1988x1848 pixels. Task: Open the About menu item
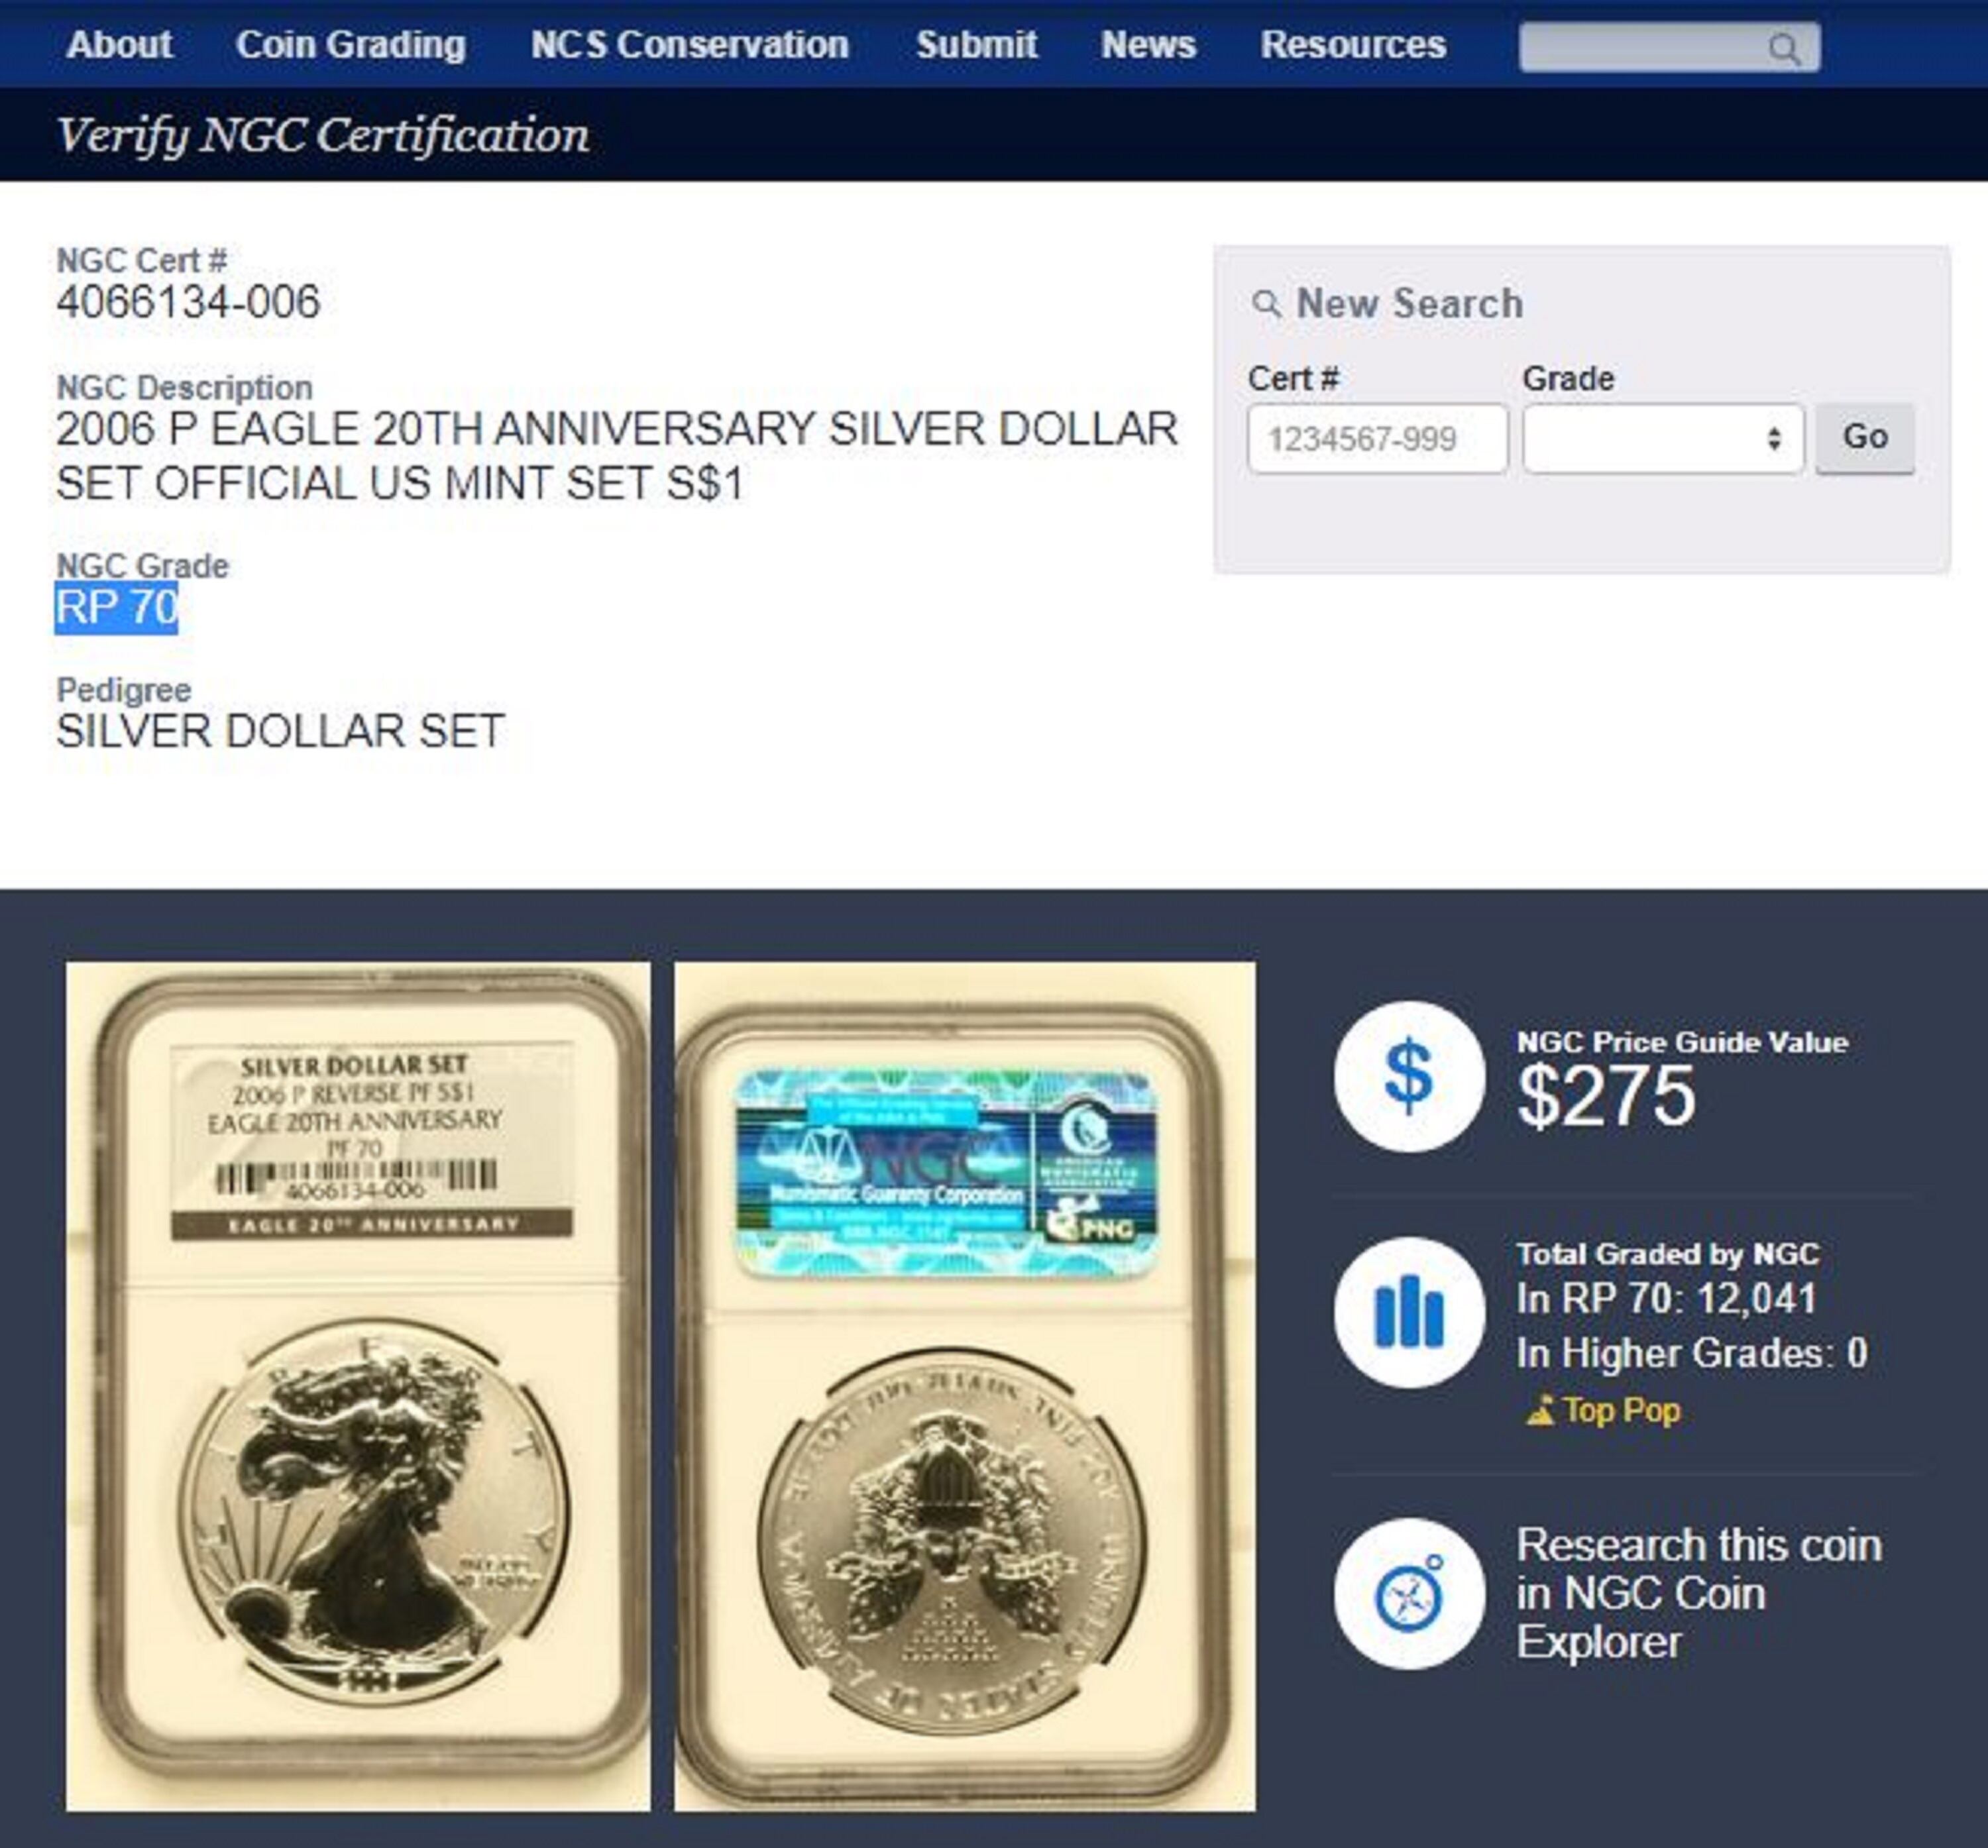(119, 44)
